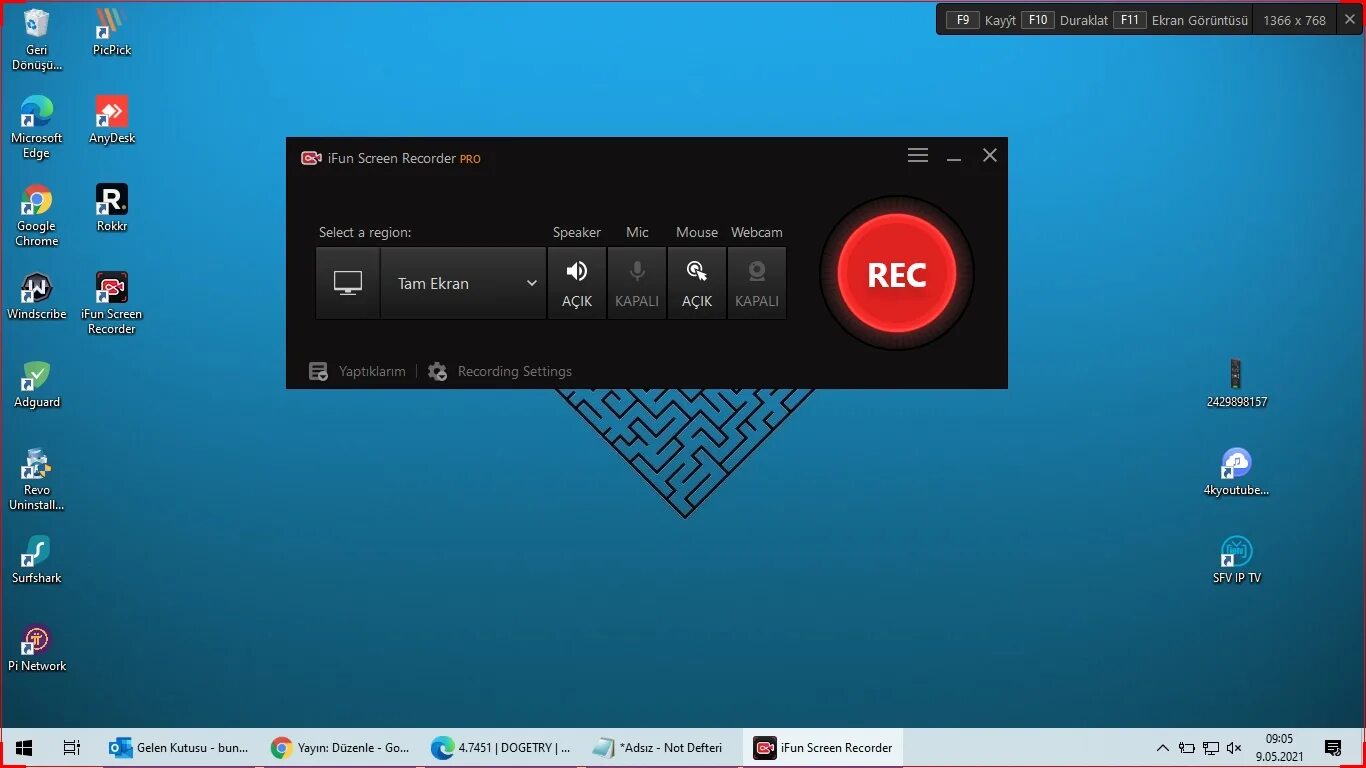Select the Revo Uninstaller desktop icon

(37, 480)
